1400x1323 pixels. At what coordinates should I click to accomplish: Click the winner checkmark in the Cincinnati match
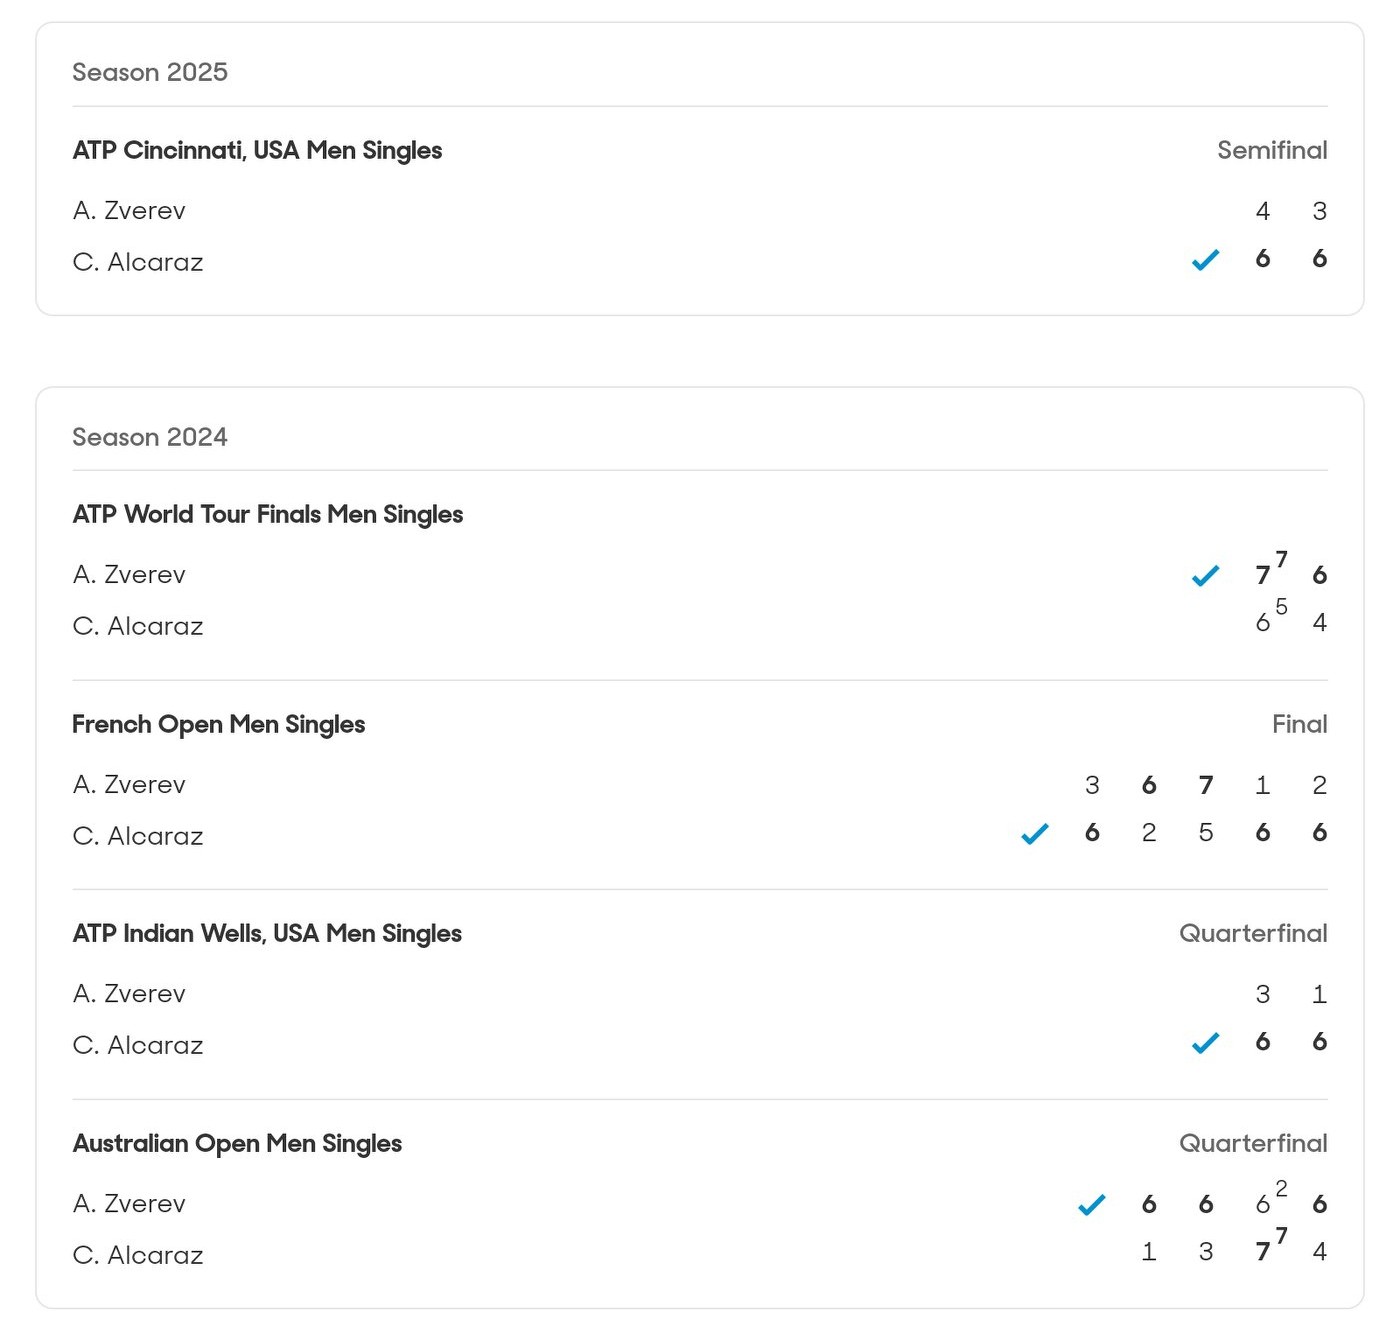[x=1205, y=260]
